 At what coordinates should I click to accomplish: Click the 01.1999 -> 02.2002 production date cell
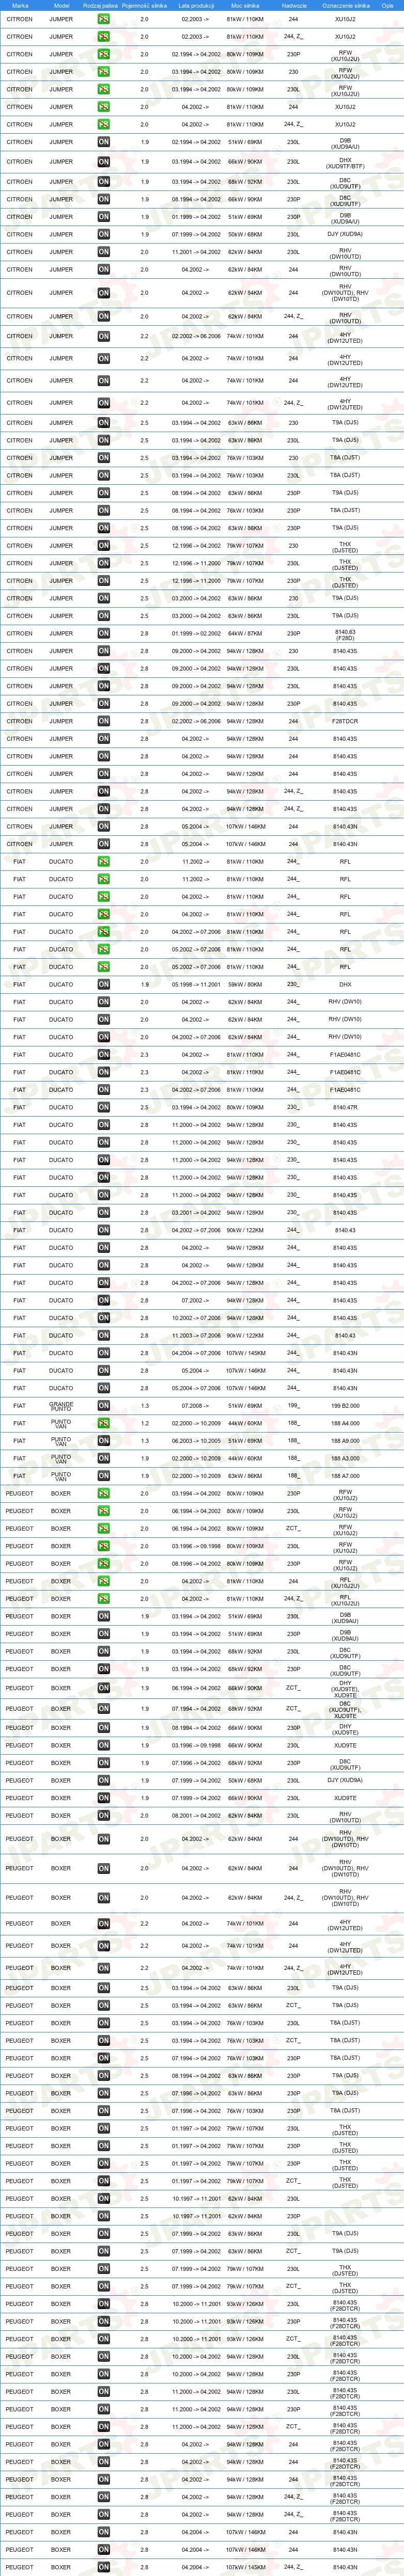[x=196, y=633]
